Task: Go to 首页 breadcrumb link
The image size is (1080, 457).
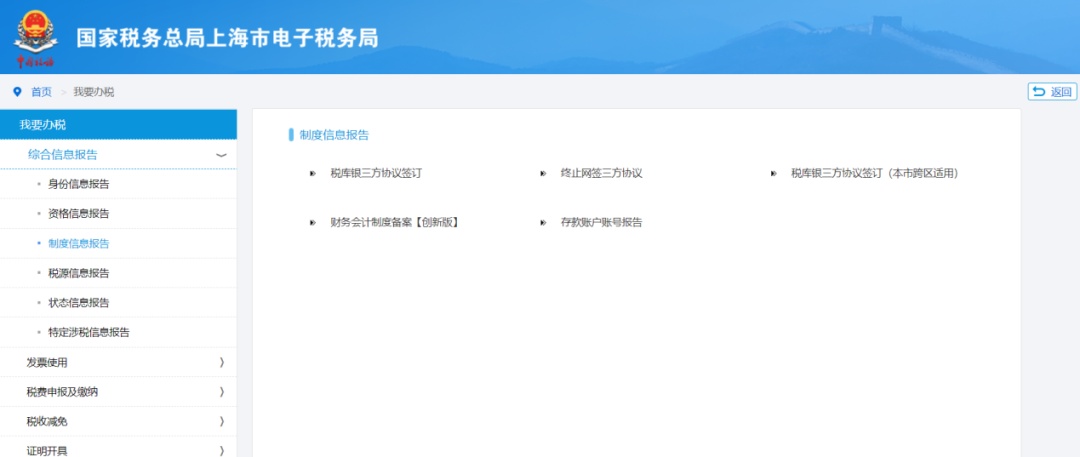Action: pyautogui.click(x=41, y=92)
